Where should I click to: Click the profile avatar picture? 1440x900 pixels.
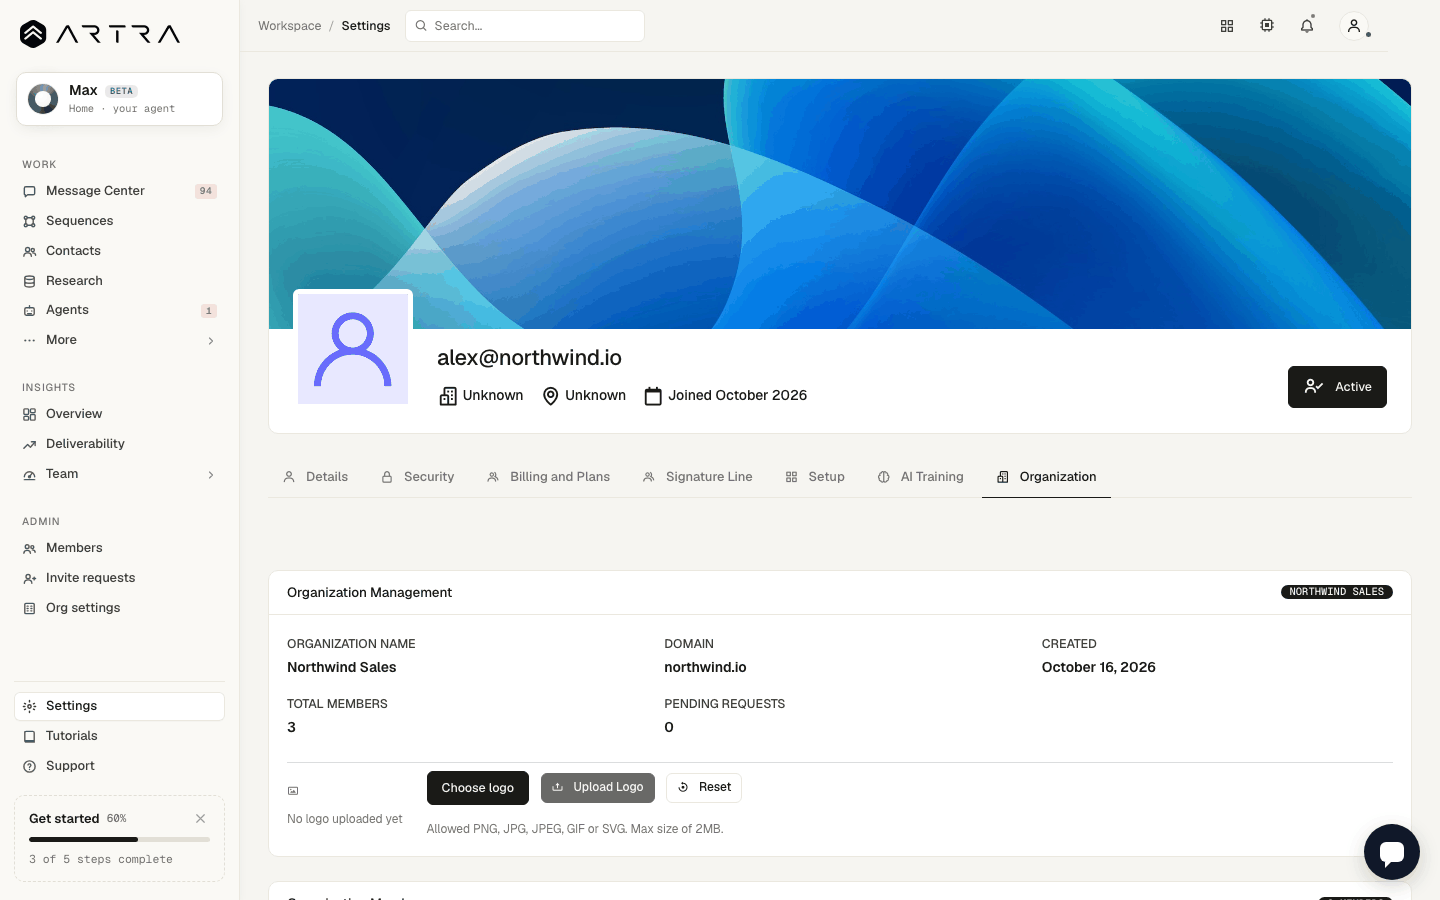click(x=353, y=349)
